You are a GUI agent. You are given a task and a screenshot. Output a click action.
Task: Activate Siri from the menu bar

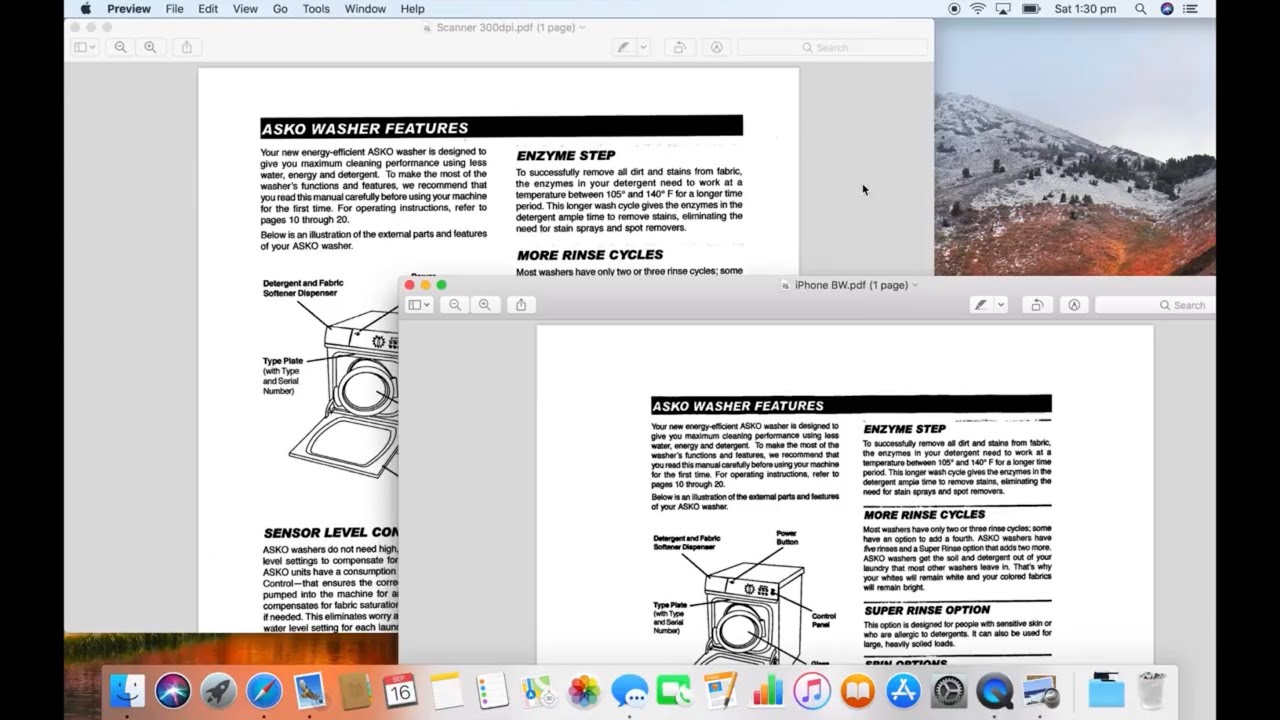pos(1167,9)
